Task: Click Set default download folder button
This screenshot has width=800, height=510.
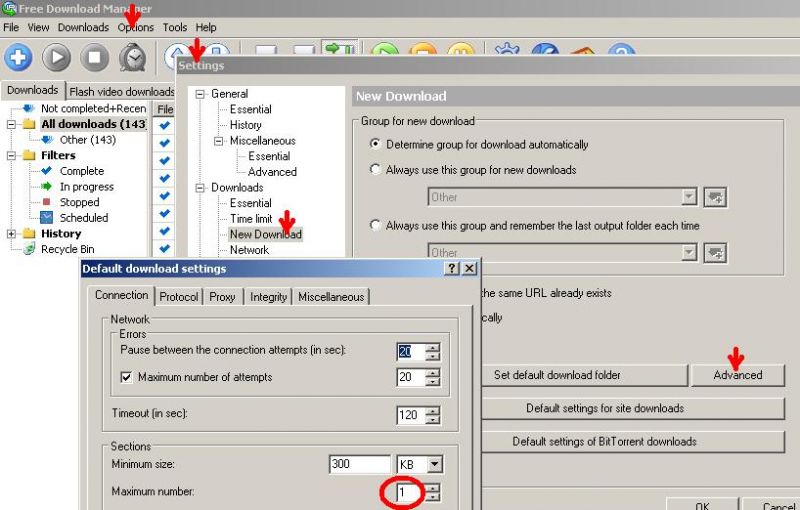Action: point(557,375)
